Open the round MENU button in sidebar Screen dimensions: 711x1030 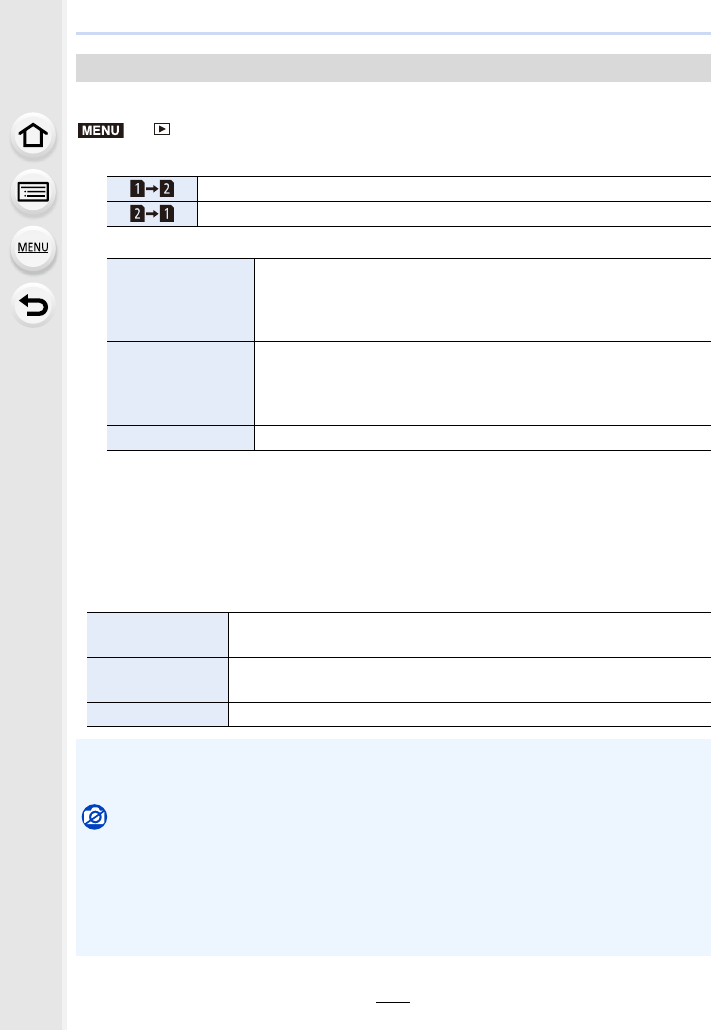[x=33, y=248]
